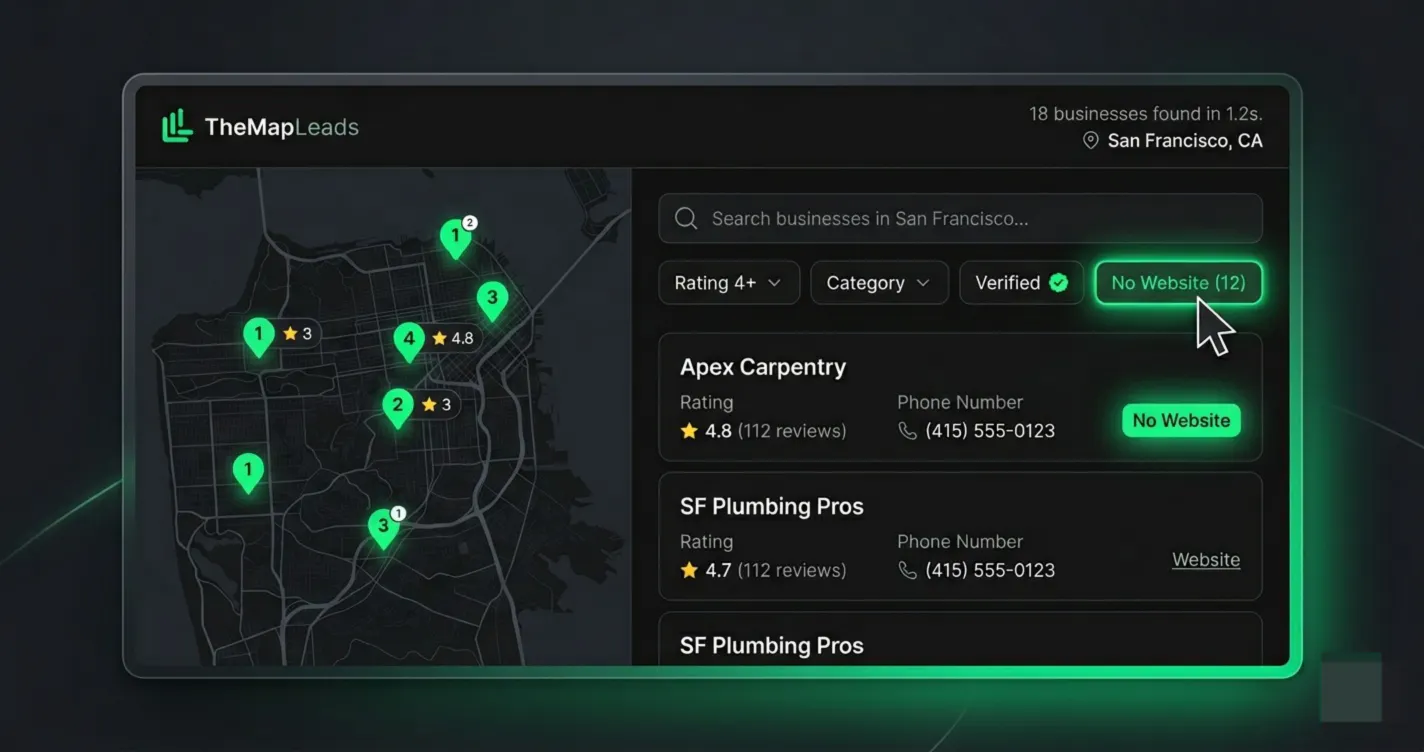Screen dimensions: 1424x752
Task: Click Apex Carpentry phone number (415) 555-0123
Action: click(990, 431)
